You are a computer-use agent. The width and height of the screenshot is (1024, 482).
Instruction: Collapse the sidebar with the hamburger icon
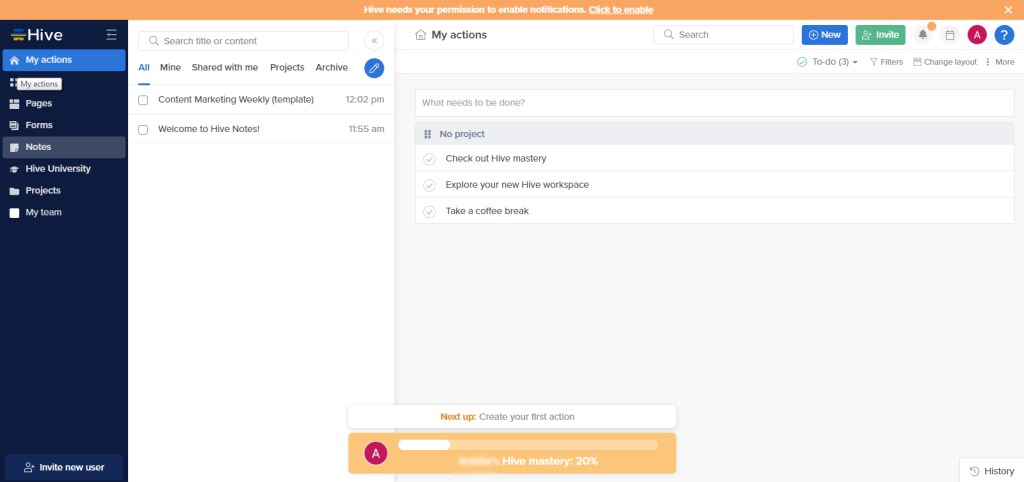tap(112, 35)
